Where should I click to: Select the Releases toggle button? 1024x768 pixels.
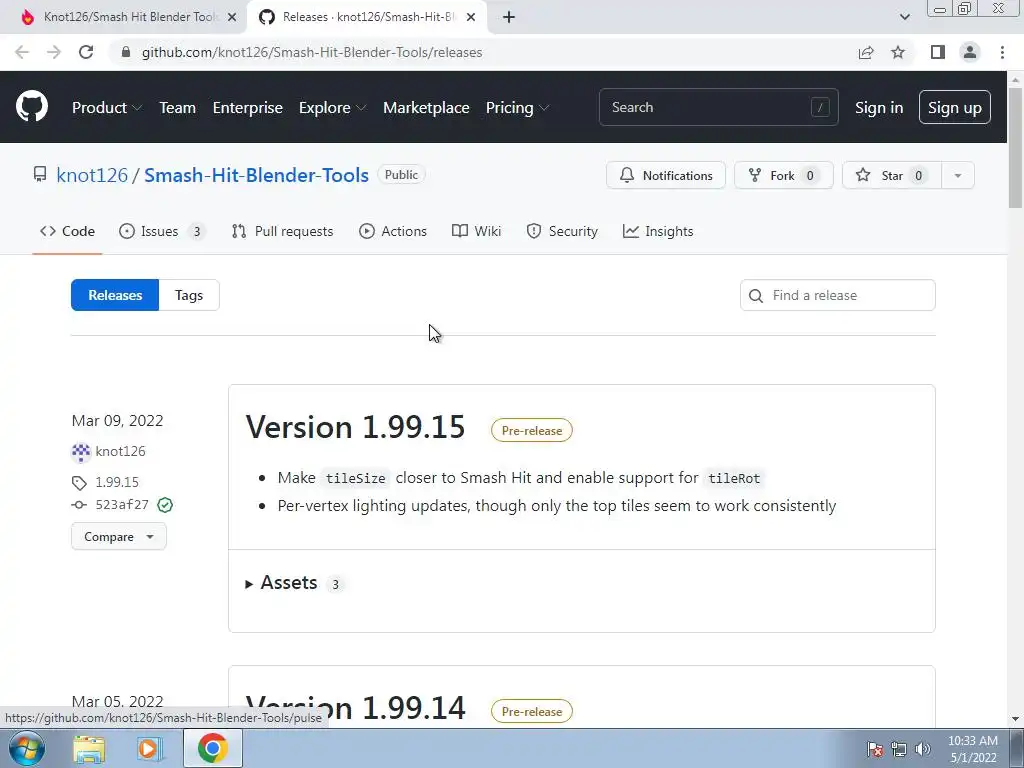[x=115, y=295]
